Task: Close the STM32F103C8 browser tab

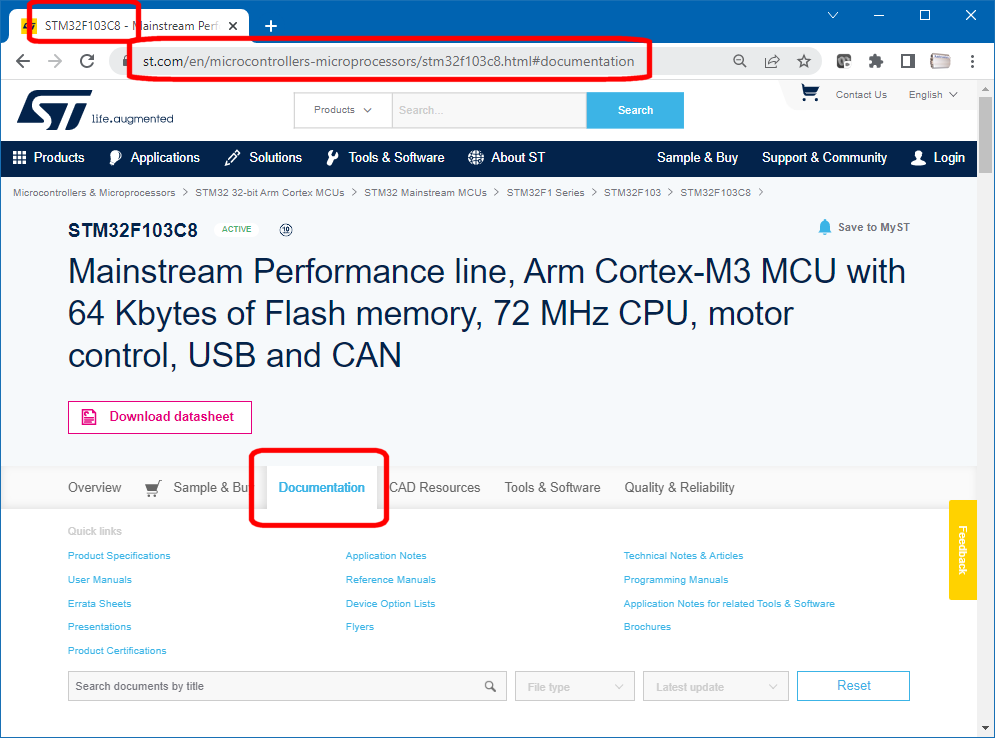Action: 233,26
